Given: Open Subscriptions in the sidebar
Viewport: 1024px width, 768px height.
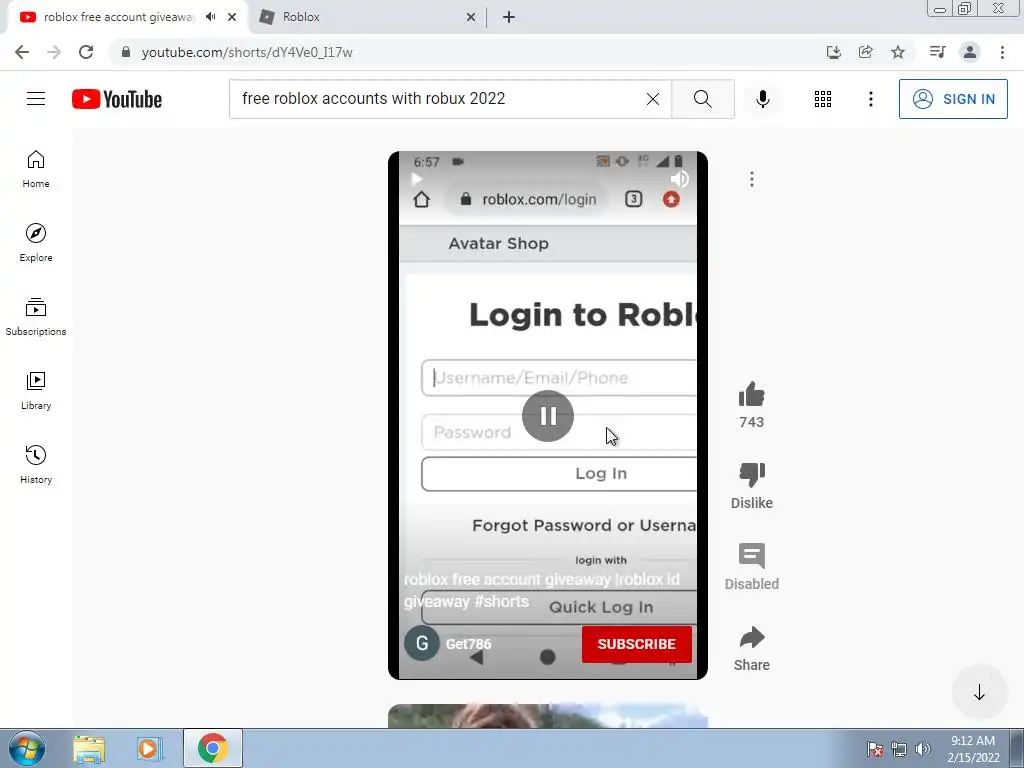Looking at the screenshot, I should click(x=36, y=317).
